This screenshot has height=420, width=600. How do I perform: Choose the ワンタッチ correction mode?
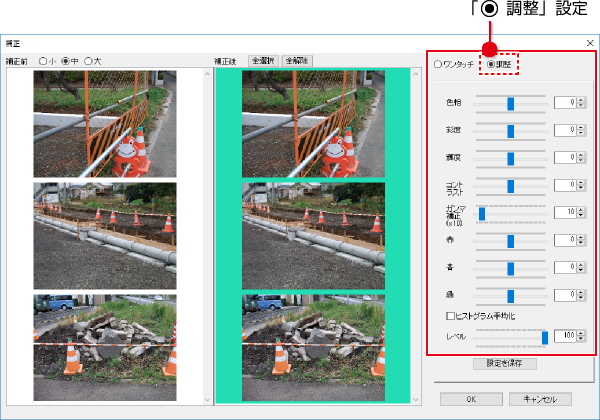(438, 64)
